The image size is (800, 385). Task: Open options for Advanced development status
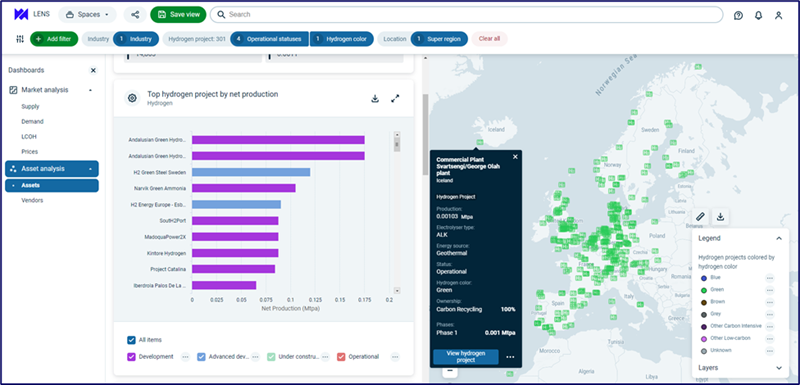tap(255, 357)
